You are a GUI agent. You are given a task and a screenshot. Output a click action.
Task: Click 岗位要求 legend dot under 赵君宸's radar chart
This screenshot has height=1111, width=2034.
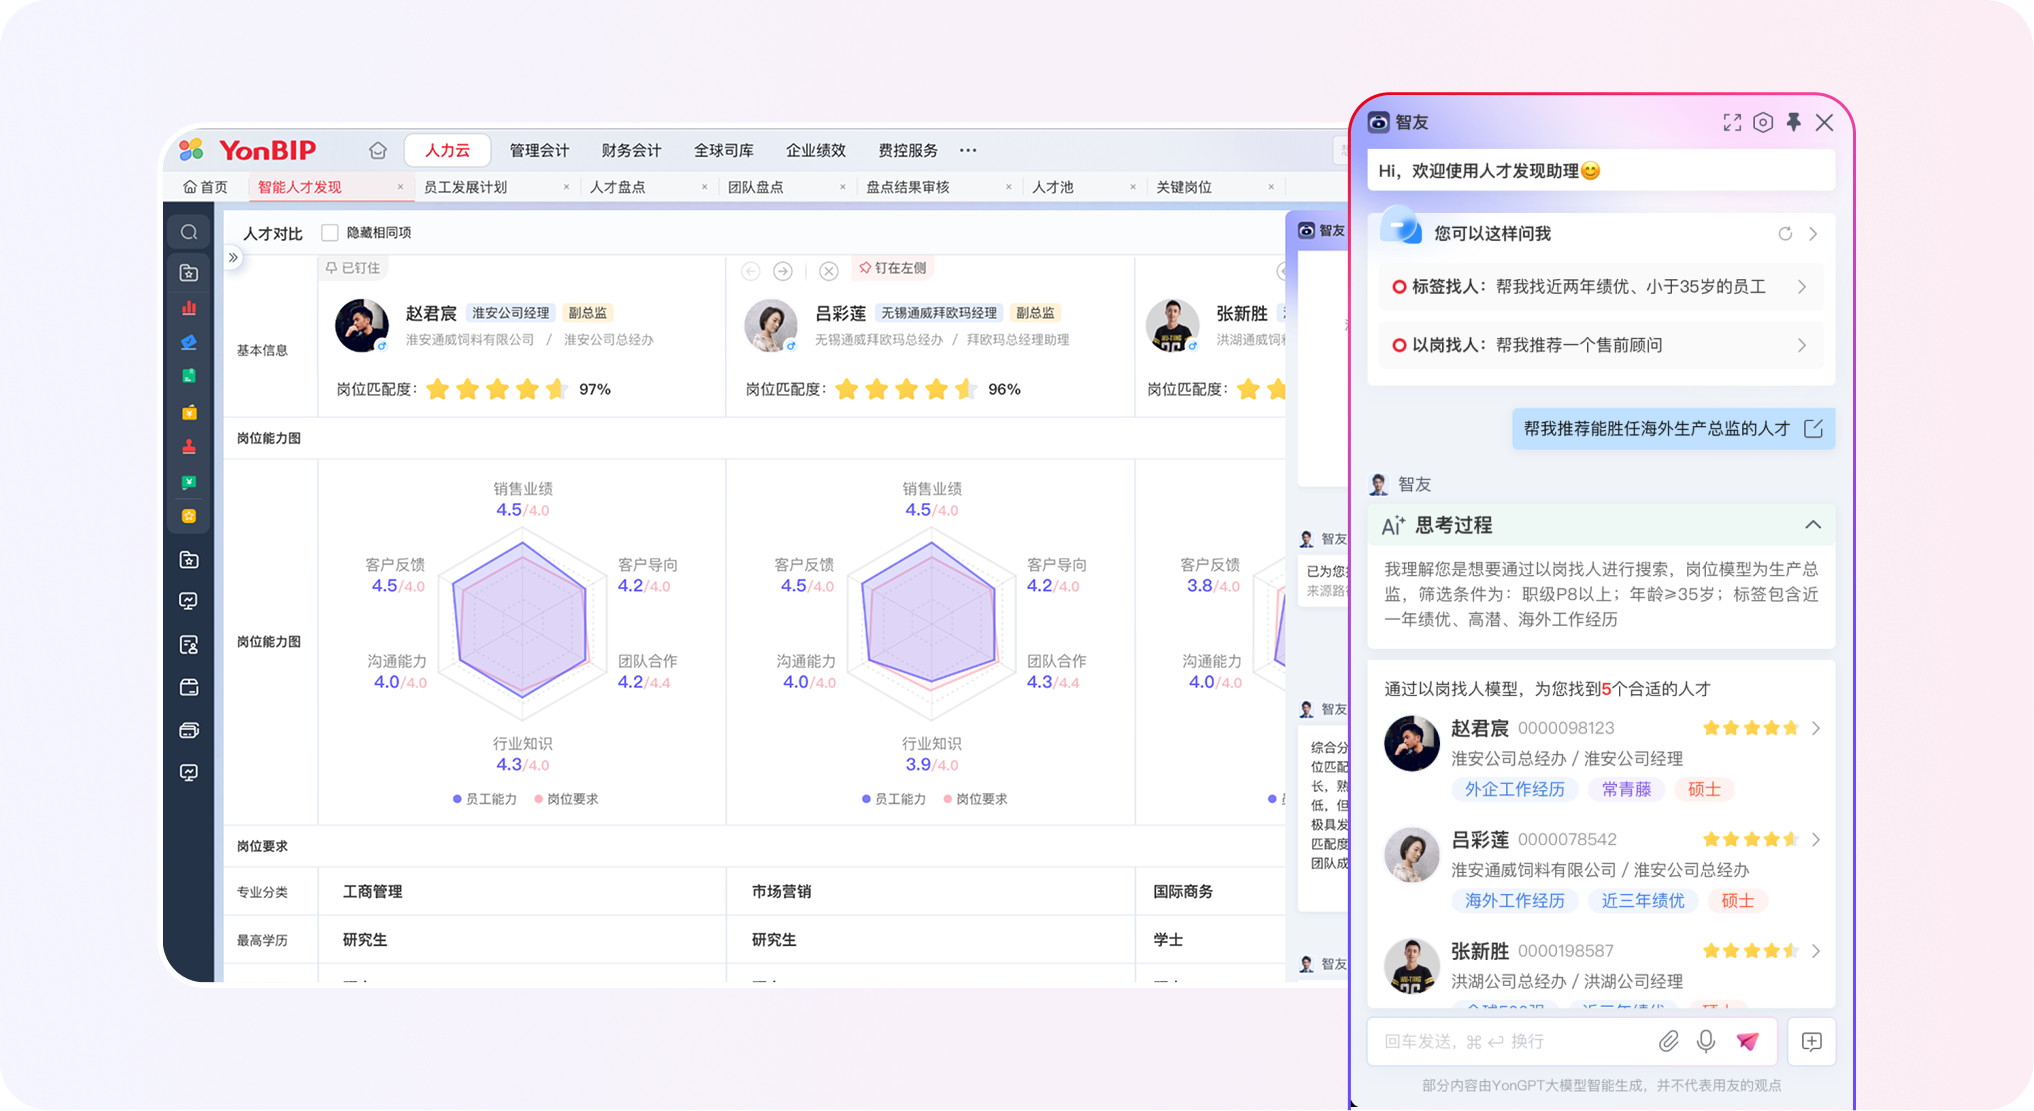click(539, 799)
